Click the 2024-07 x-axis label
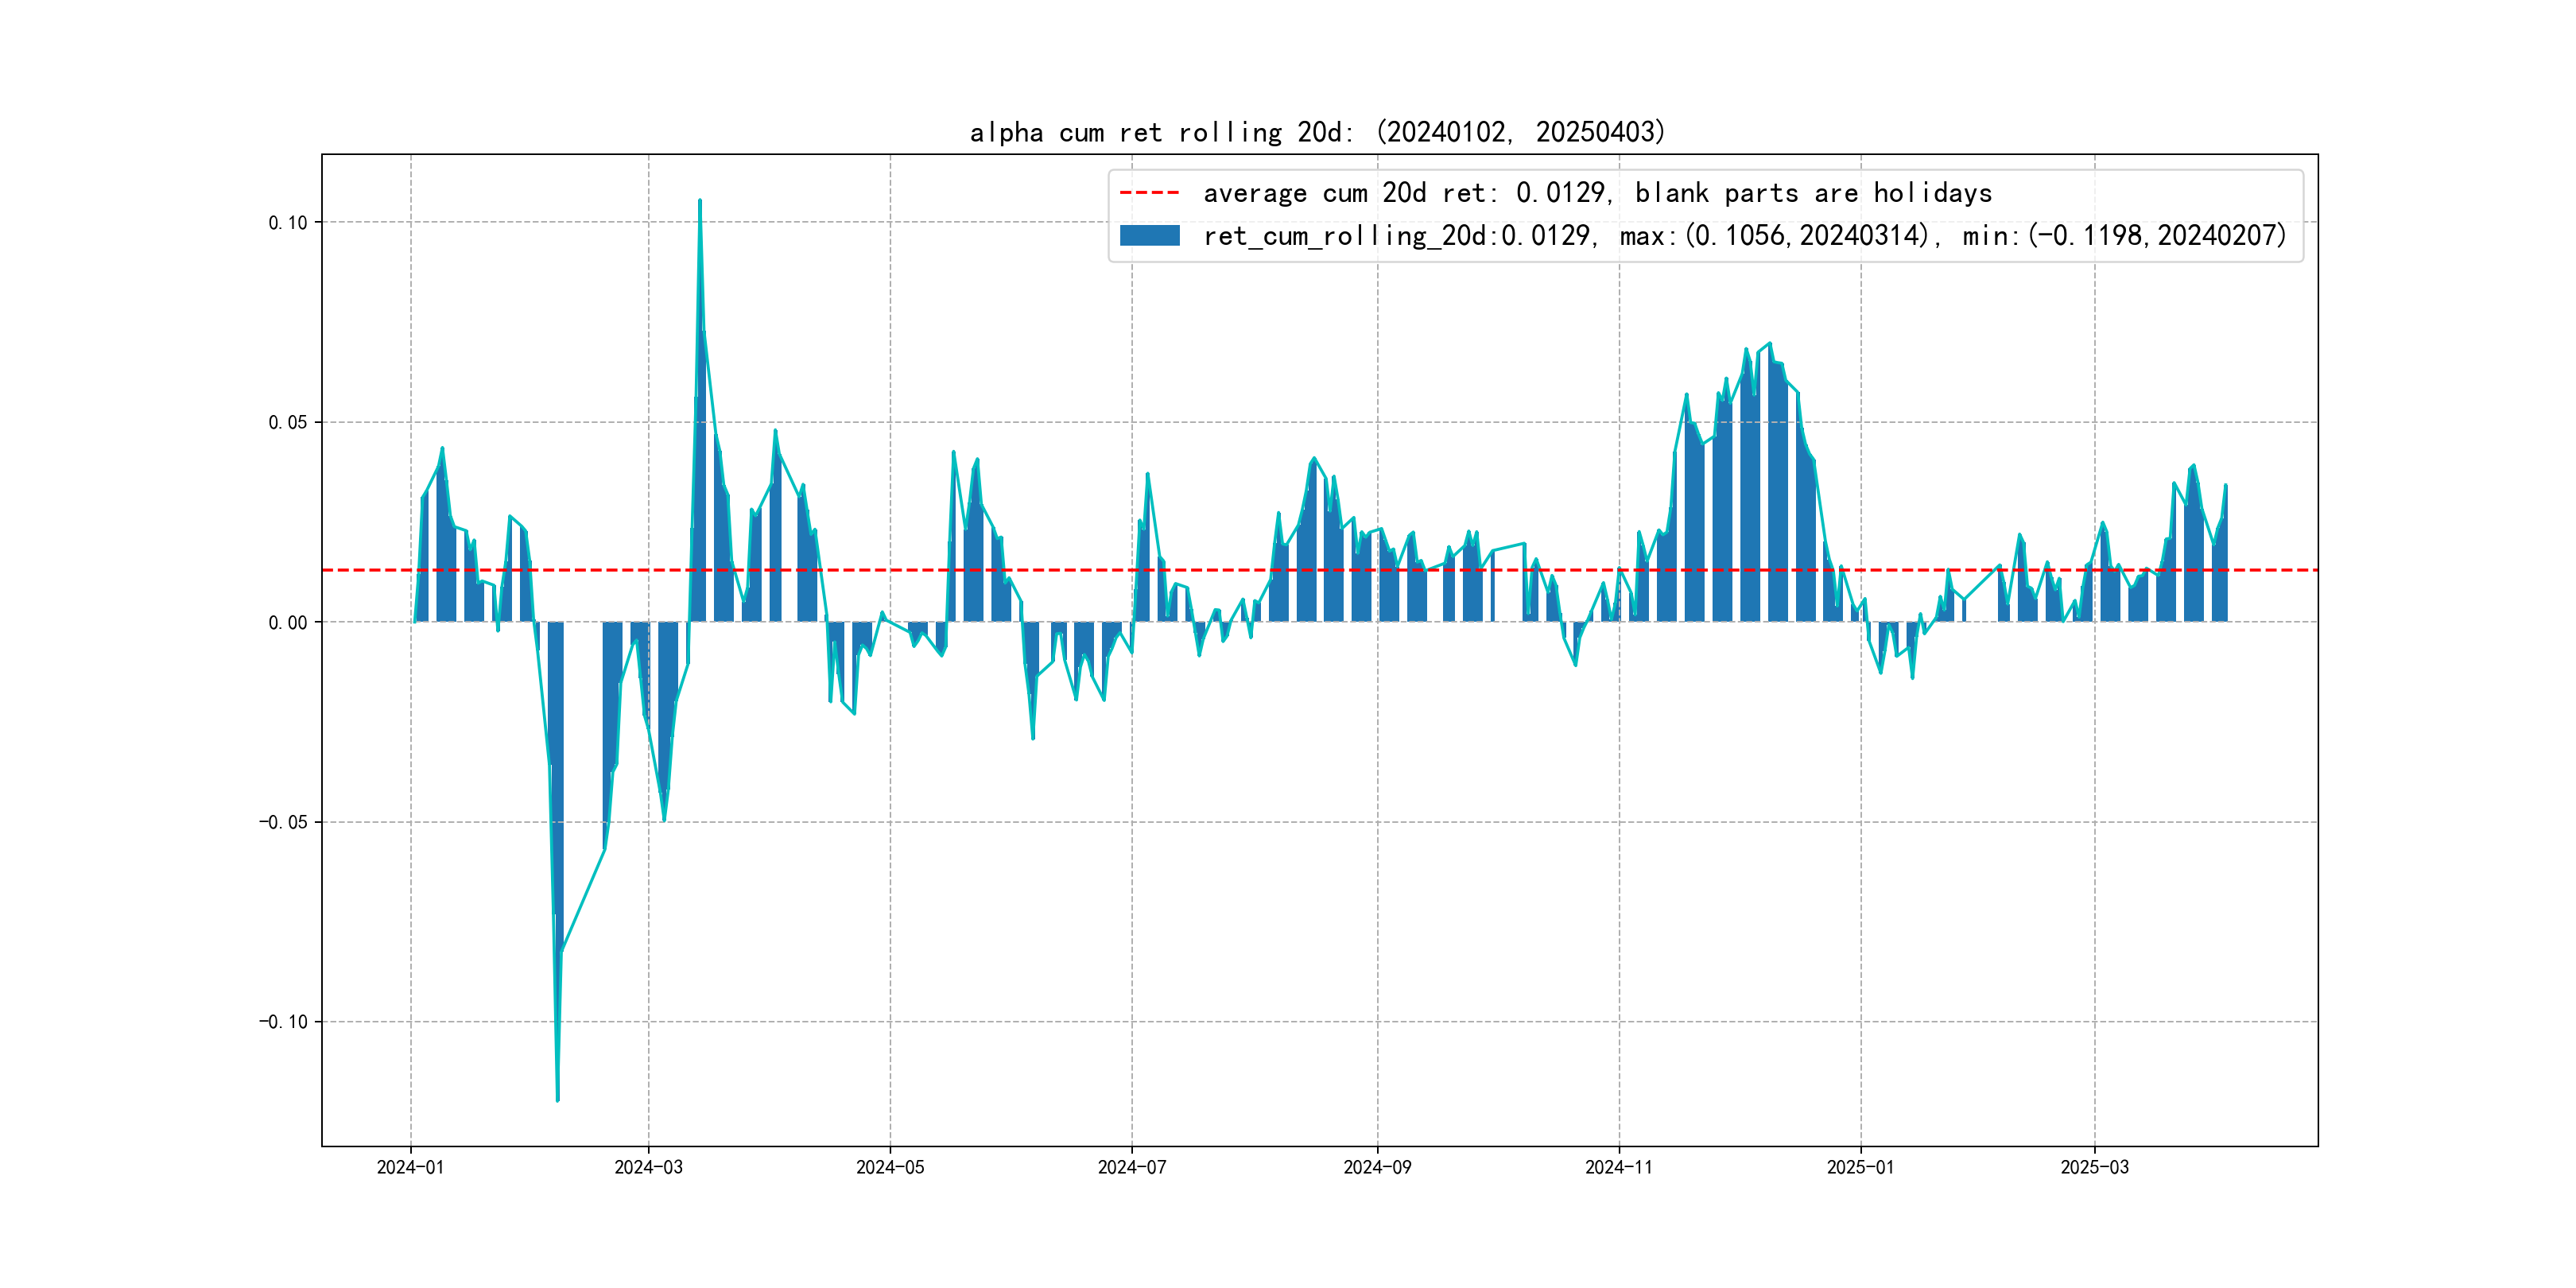This screenshot has height=1288, width=2576. (1132, 1167)
